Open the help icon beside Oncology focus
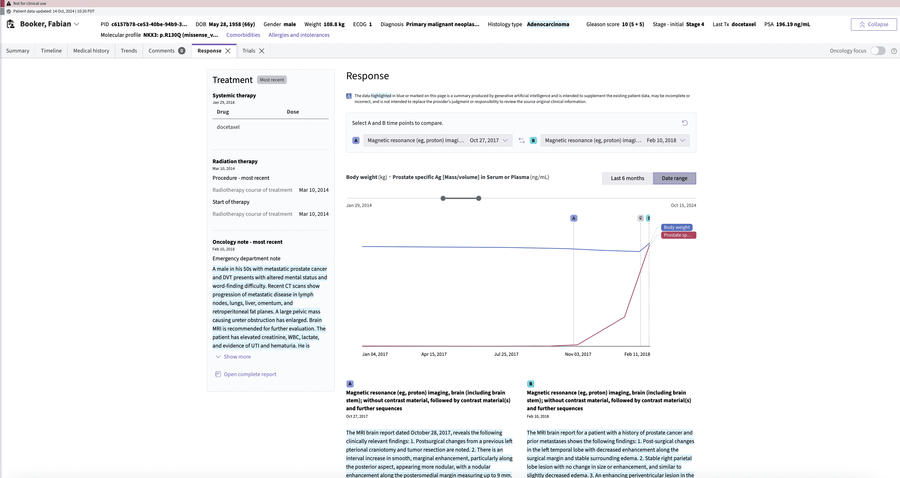Screen dimensions: 900x478 point(894,50)
